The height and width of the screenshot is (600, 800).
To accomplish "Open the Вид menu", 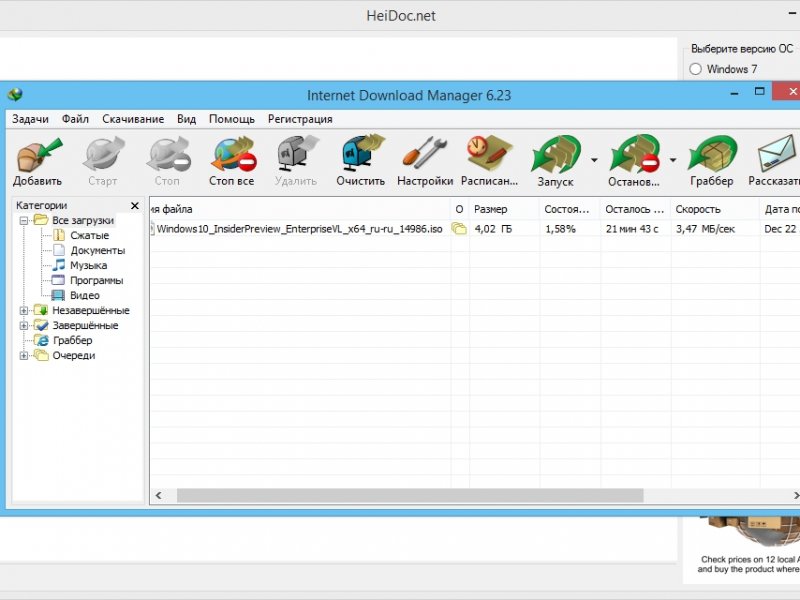I will (x=186, y=119).
